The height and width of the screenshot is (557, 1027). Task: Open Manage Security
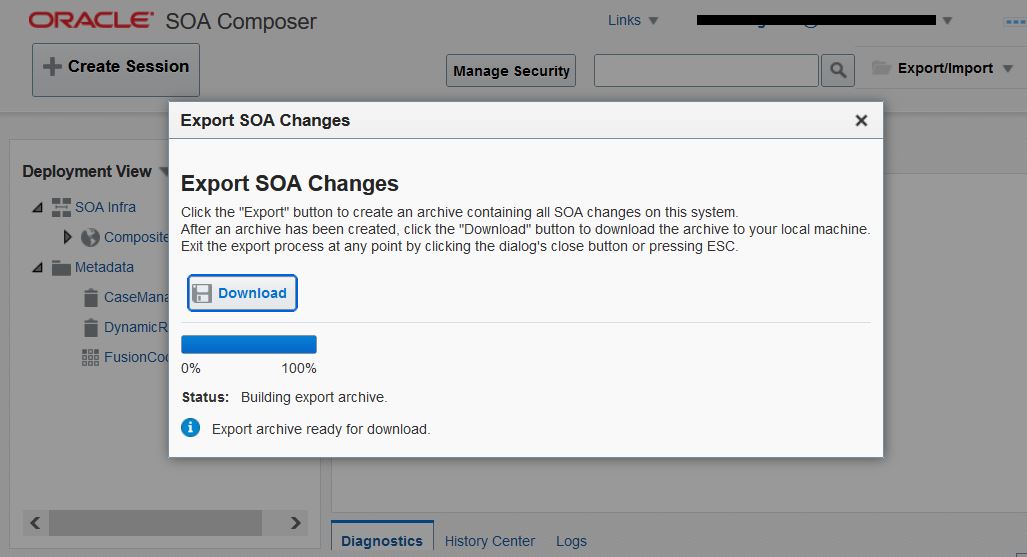pyautogui.click(x=511, y=71)
